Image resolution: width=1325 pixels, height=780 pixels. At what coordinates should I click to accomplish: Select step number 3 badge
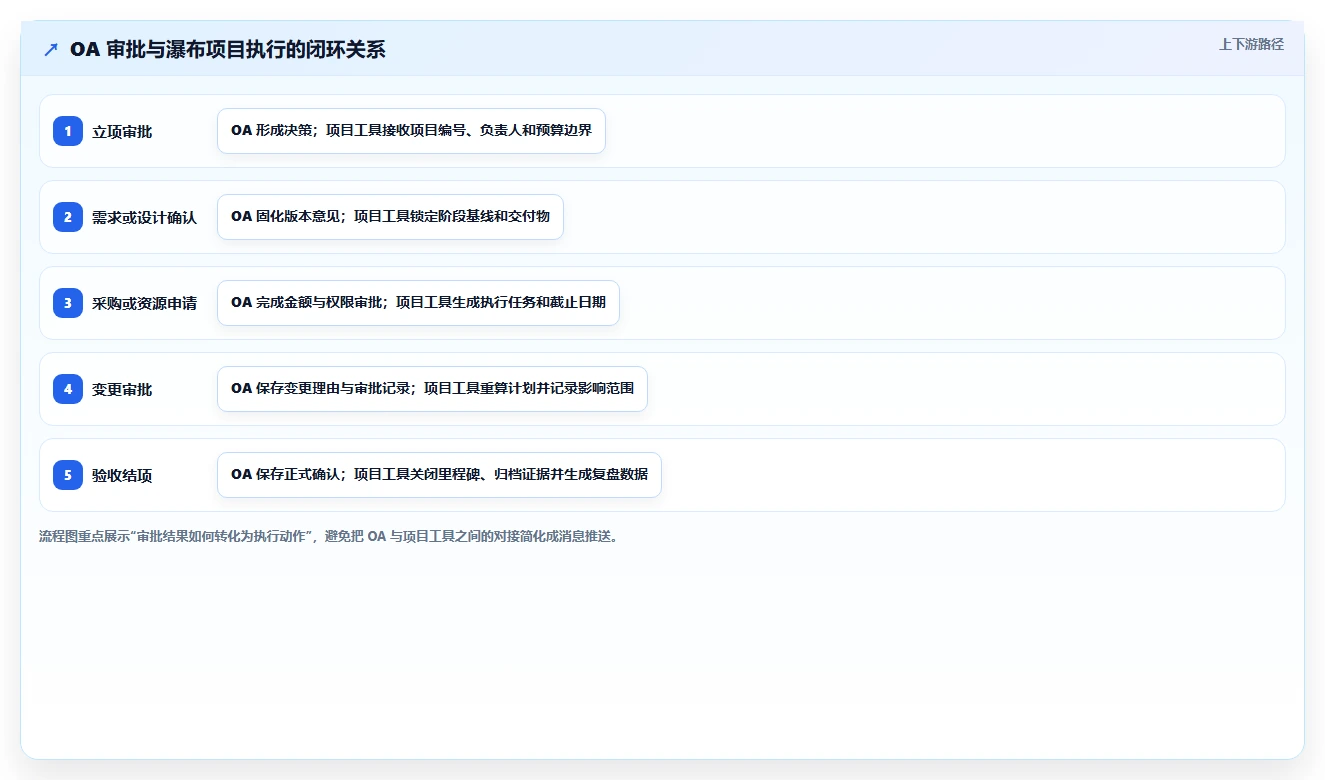tap(68, 303)
